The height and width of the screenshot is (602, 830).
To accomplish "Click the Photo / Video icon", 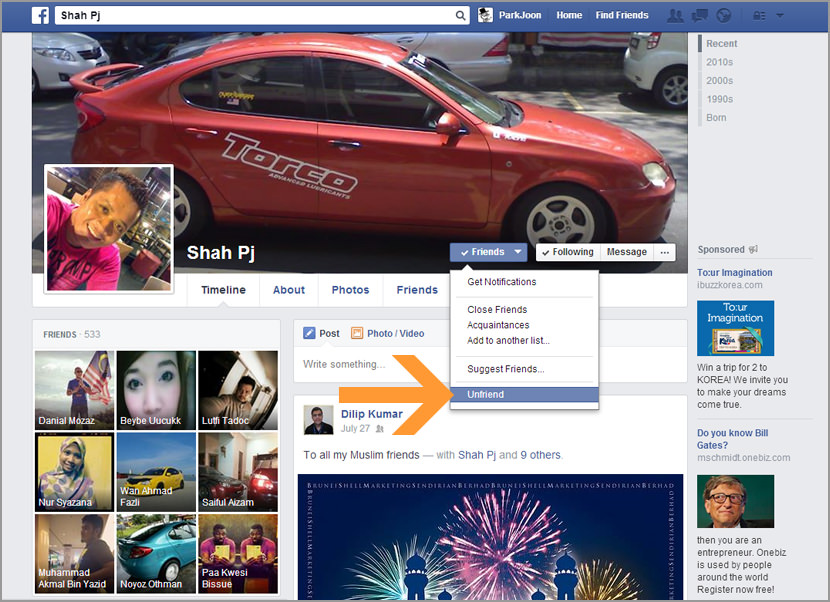I will (x=357, y=333).
